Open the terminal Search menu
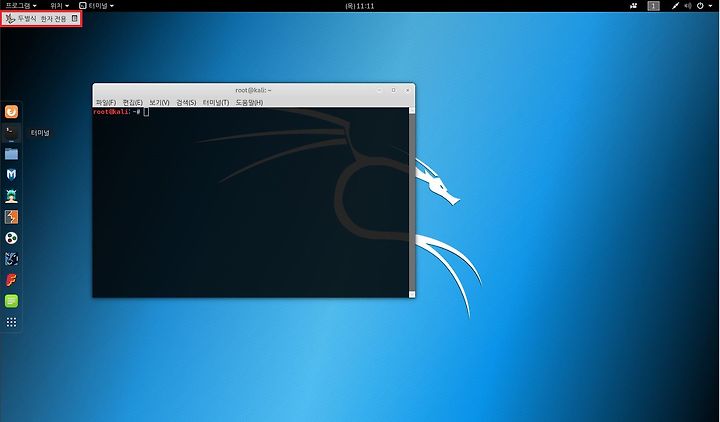Screen dimensions: 720x422 [186, 102]
